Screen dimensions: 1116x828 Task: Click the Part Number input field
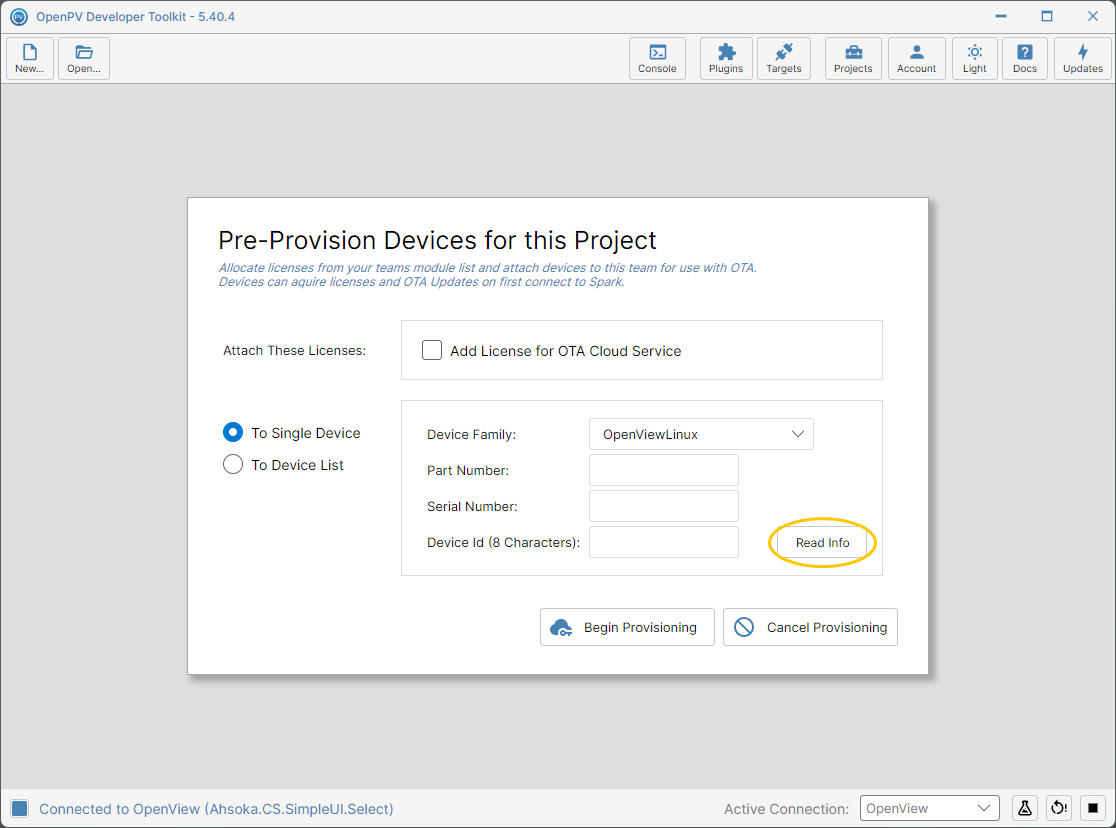tap(664, 470)
